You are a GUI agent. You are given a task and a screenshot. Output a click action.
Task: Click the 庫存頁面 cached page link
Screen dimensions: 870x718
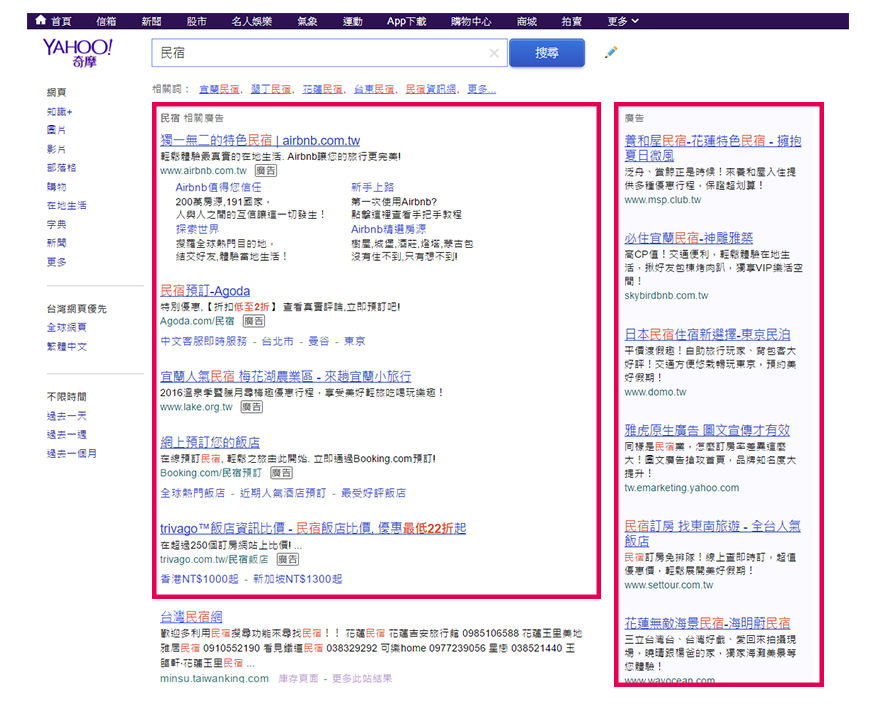coord(299,678)
